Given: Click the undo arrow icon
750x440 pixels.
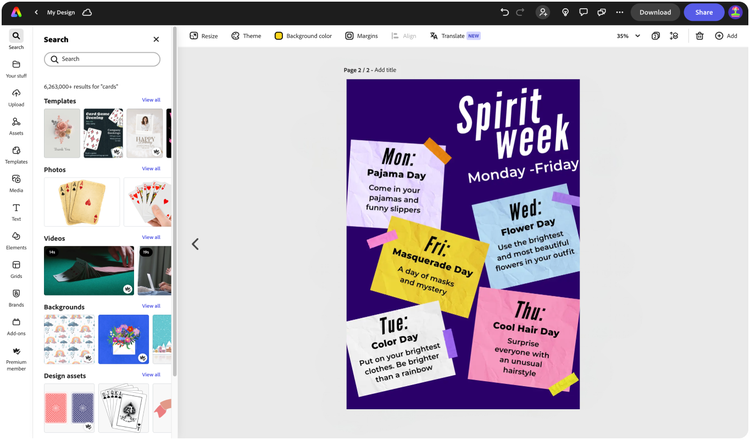Looking at the screenshot, I should [504, 12].
